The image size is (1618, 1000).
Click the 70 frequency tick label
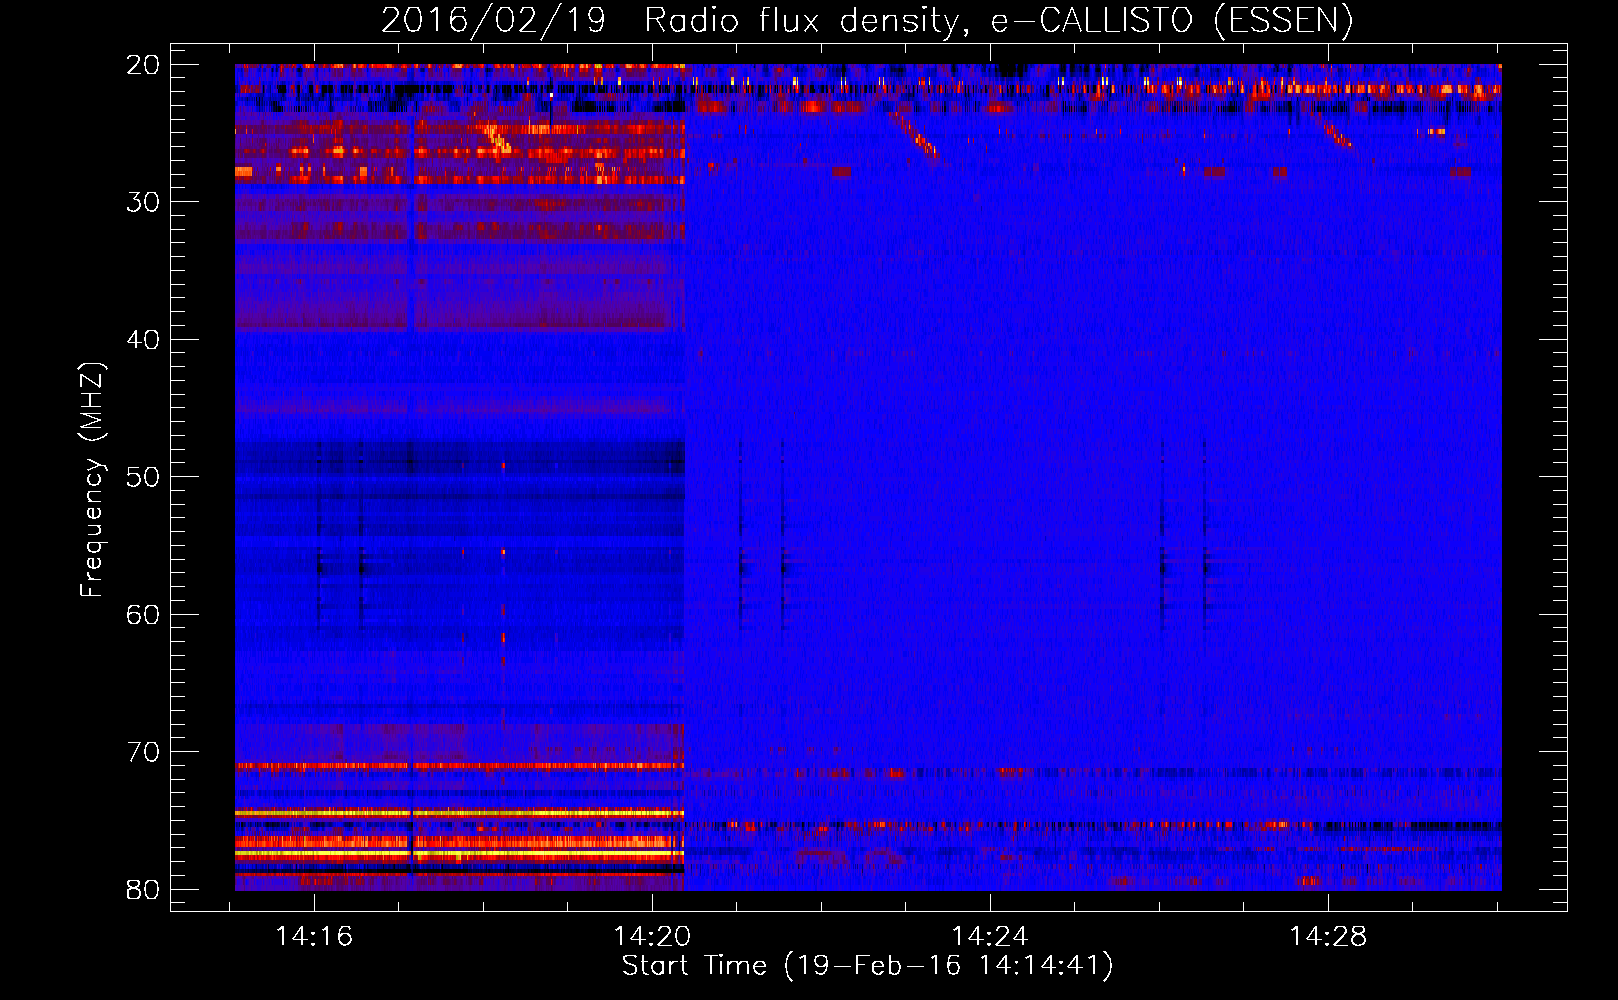click(143, 752)
